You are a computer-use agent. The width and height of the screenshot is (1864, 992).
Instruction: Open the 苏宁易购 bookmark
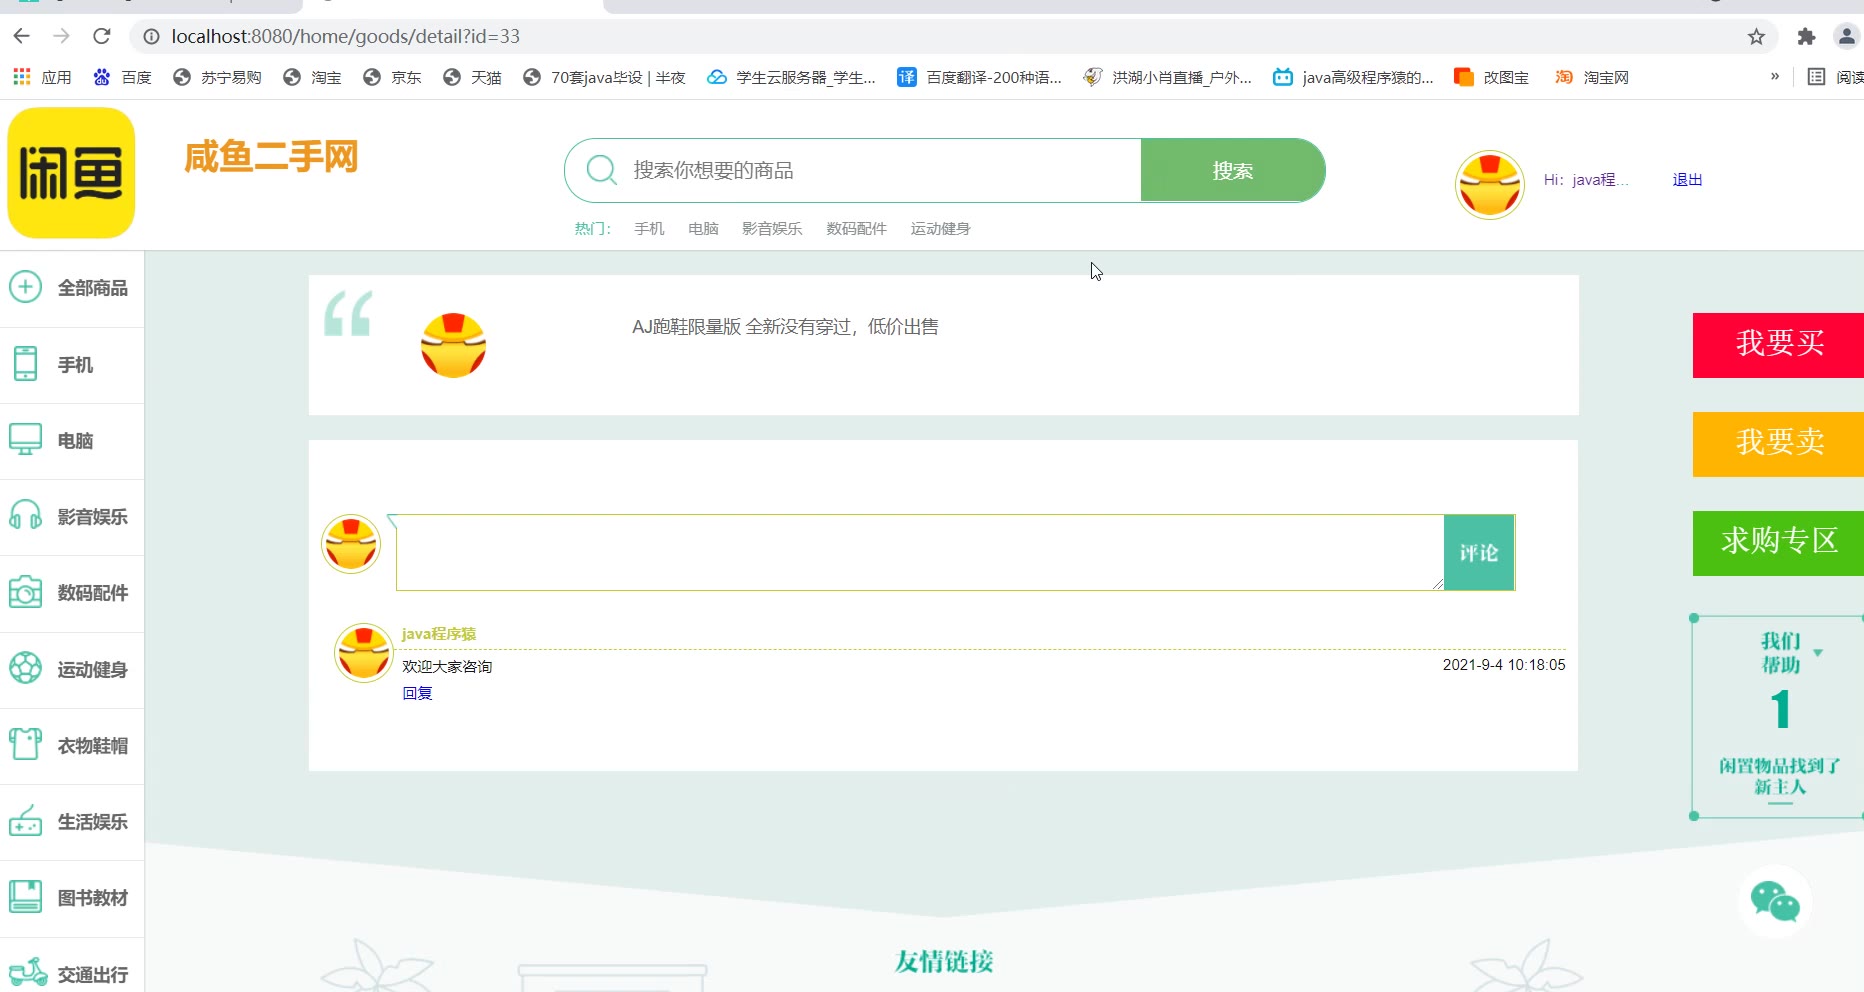[x=217, y=77]
